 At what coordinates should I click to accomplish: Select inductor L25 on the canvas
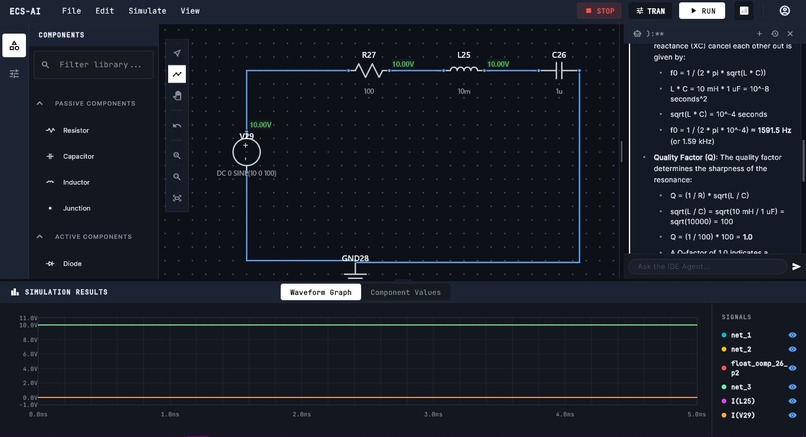point(464,69)
